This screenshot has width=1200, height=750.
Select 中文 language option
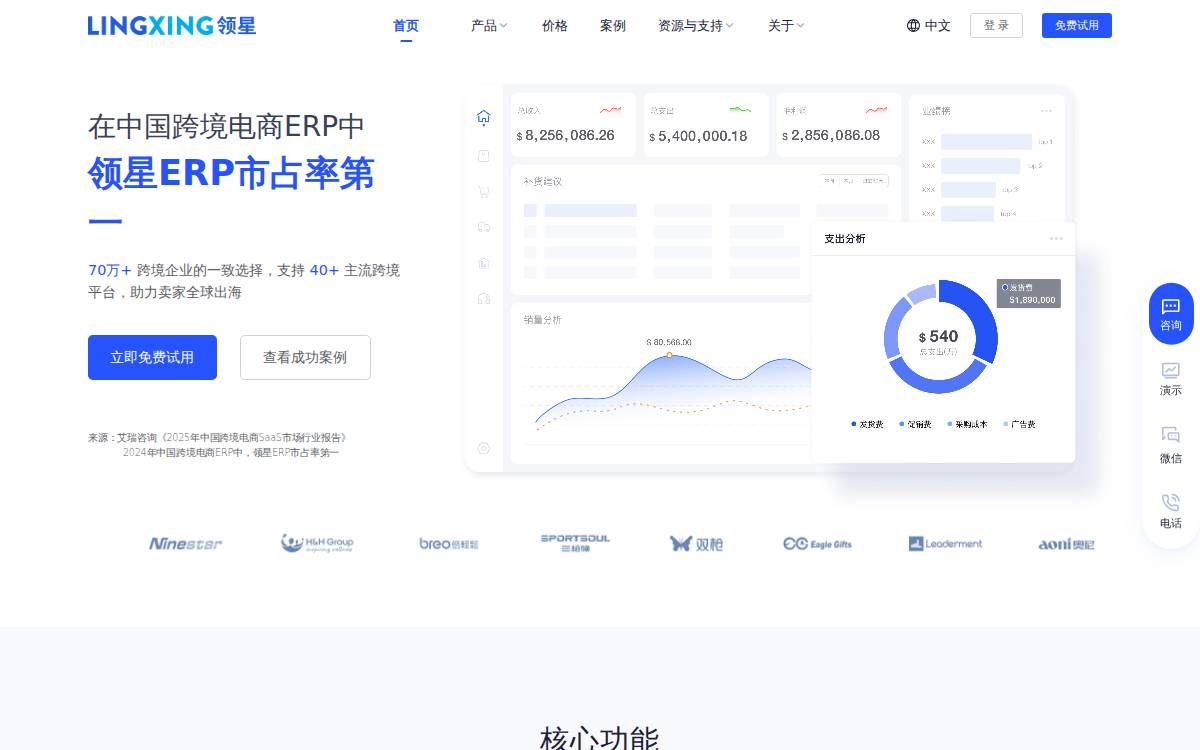click(938, 26)
